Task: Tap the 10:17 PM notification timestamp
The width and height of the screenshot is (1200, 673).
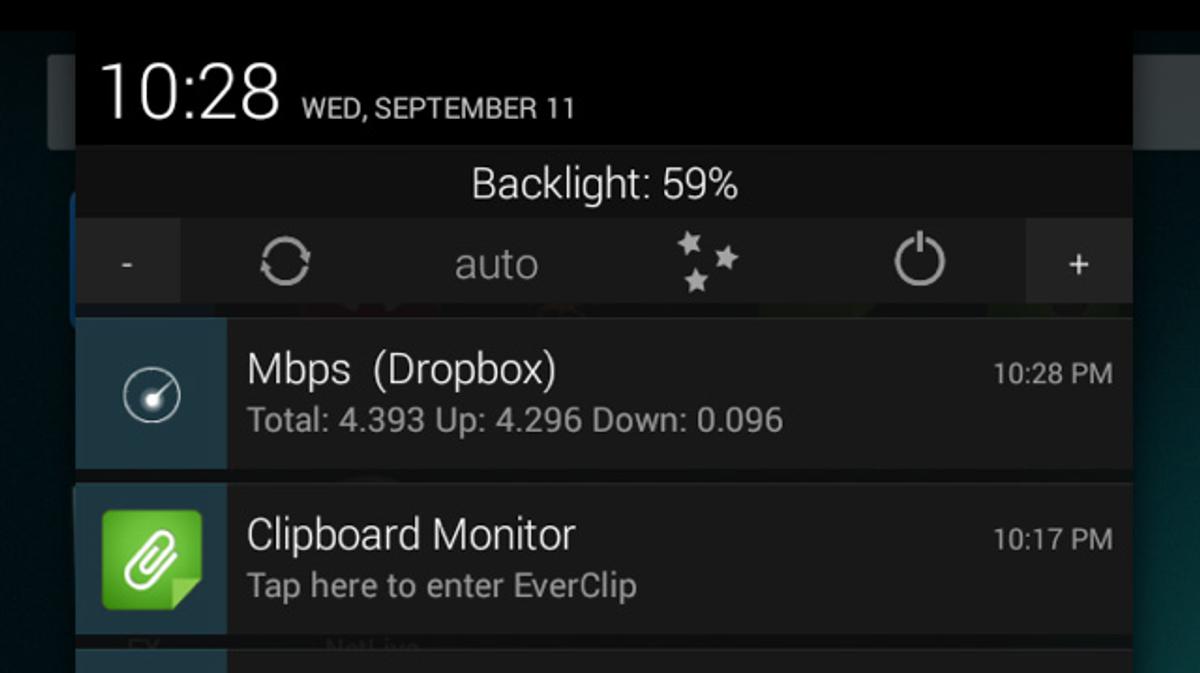Action: point(1052,539)
